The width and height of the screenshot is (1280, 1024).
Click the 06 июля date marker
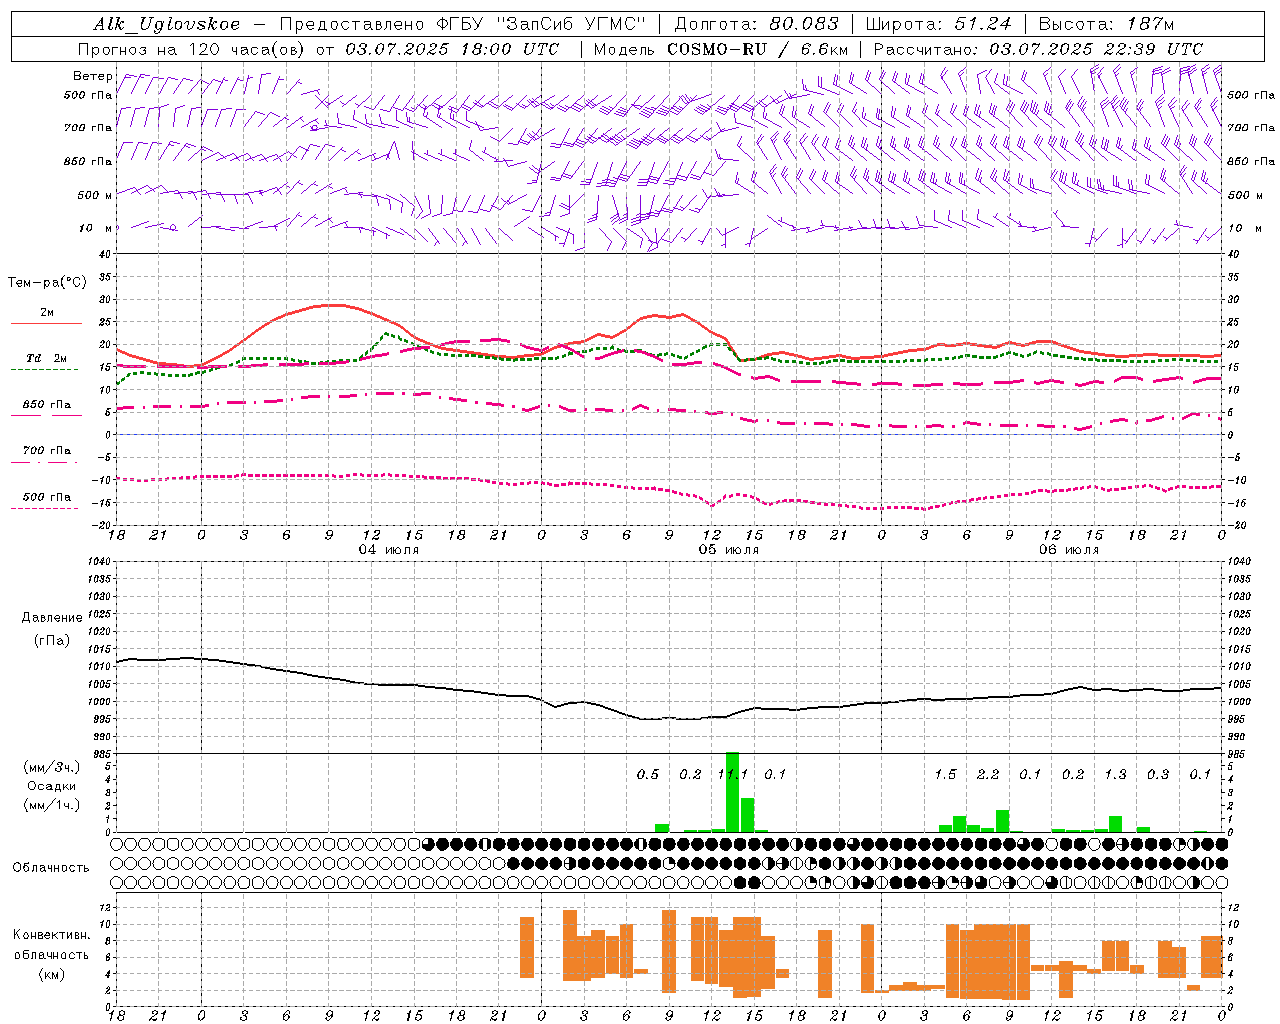click(x=1068, y=550)
